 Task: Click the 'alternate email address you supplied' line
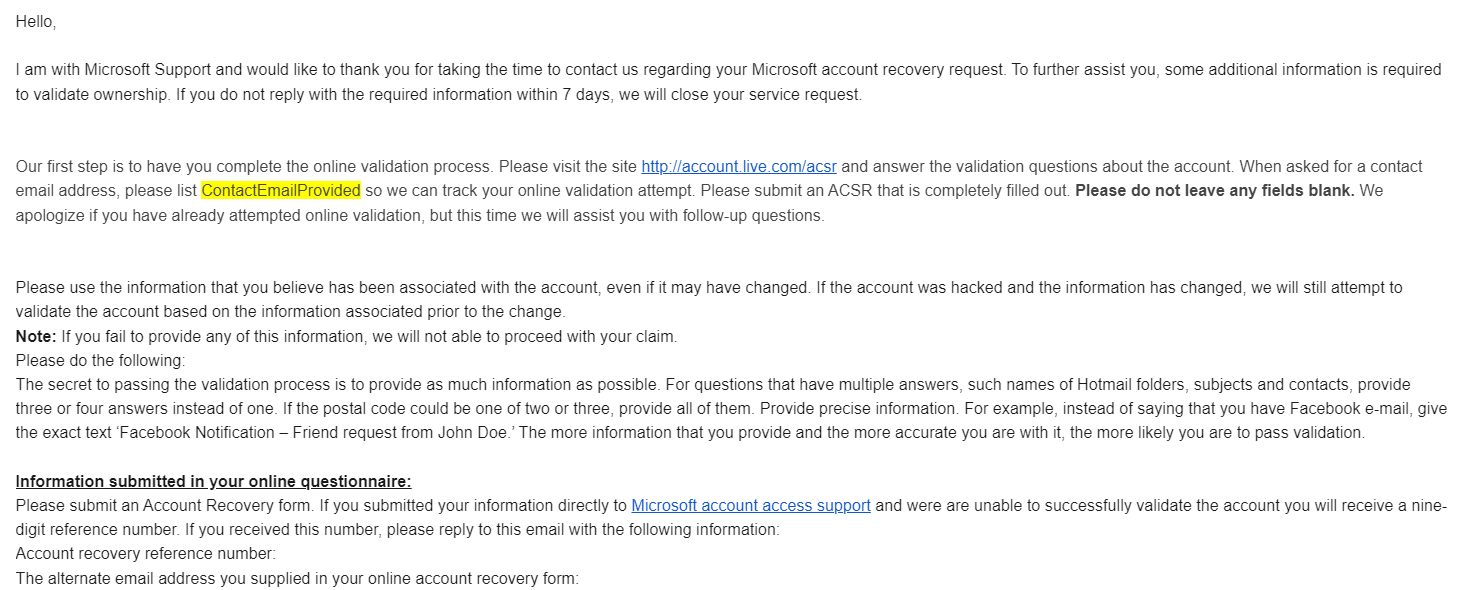[297, 577]
